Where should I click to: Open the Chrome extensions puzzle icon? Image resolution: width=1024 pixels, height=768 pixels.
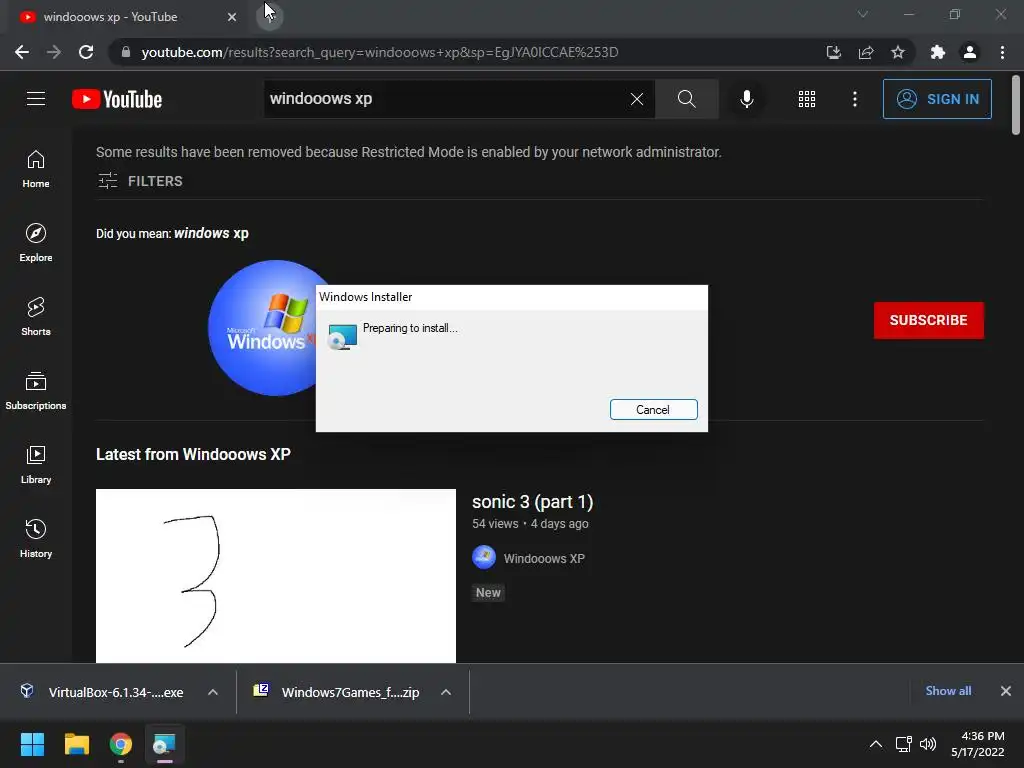click(x=938, y=52)
